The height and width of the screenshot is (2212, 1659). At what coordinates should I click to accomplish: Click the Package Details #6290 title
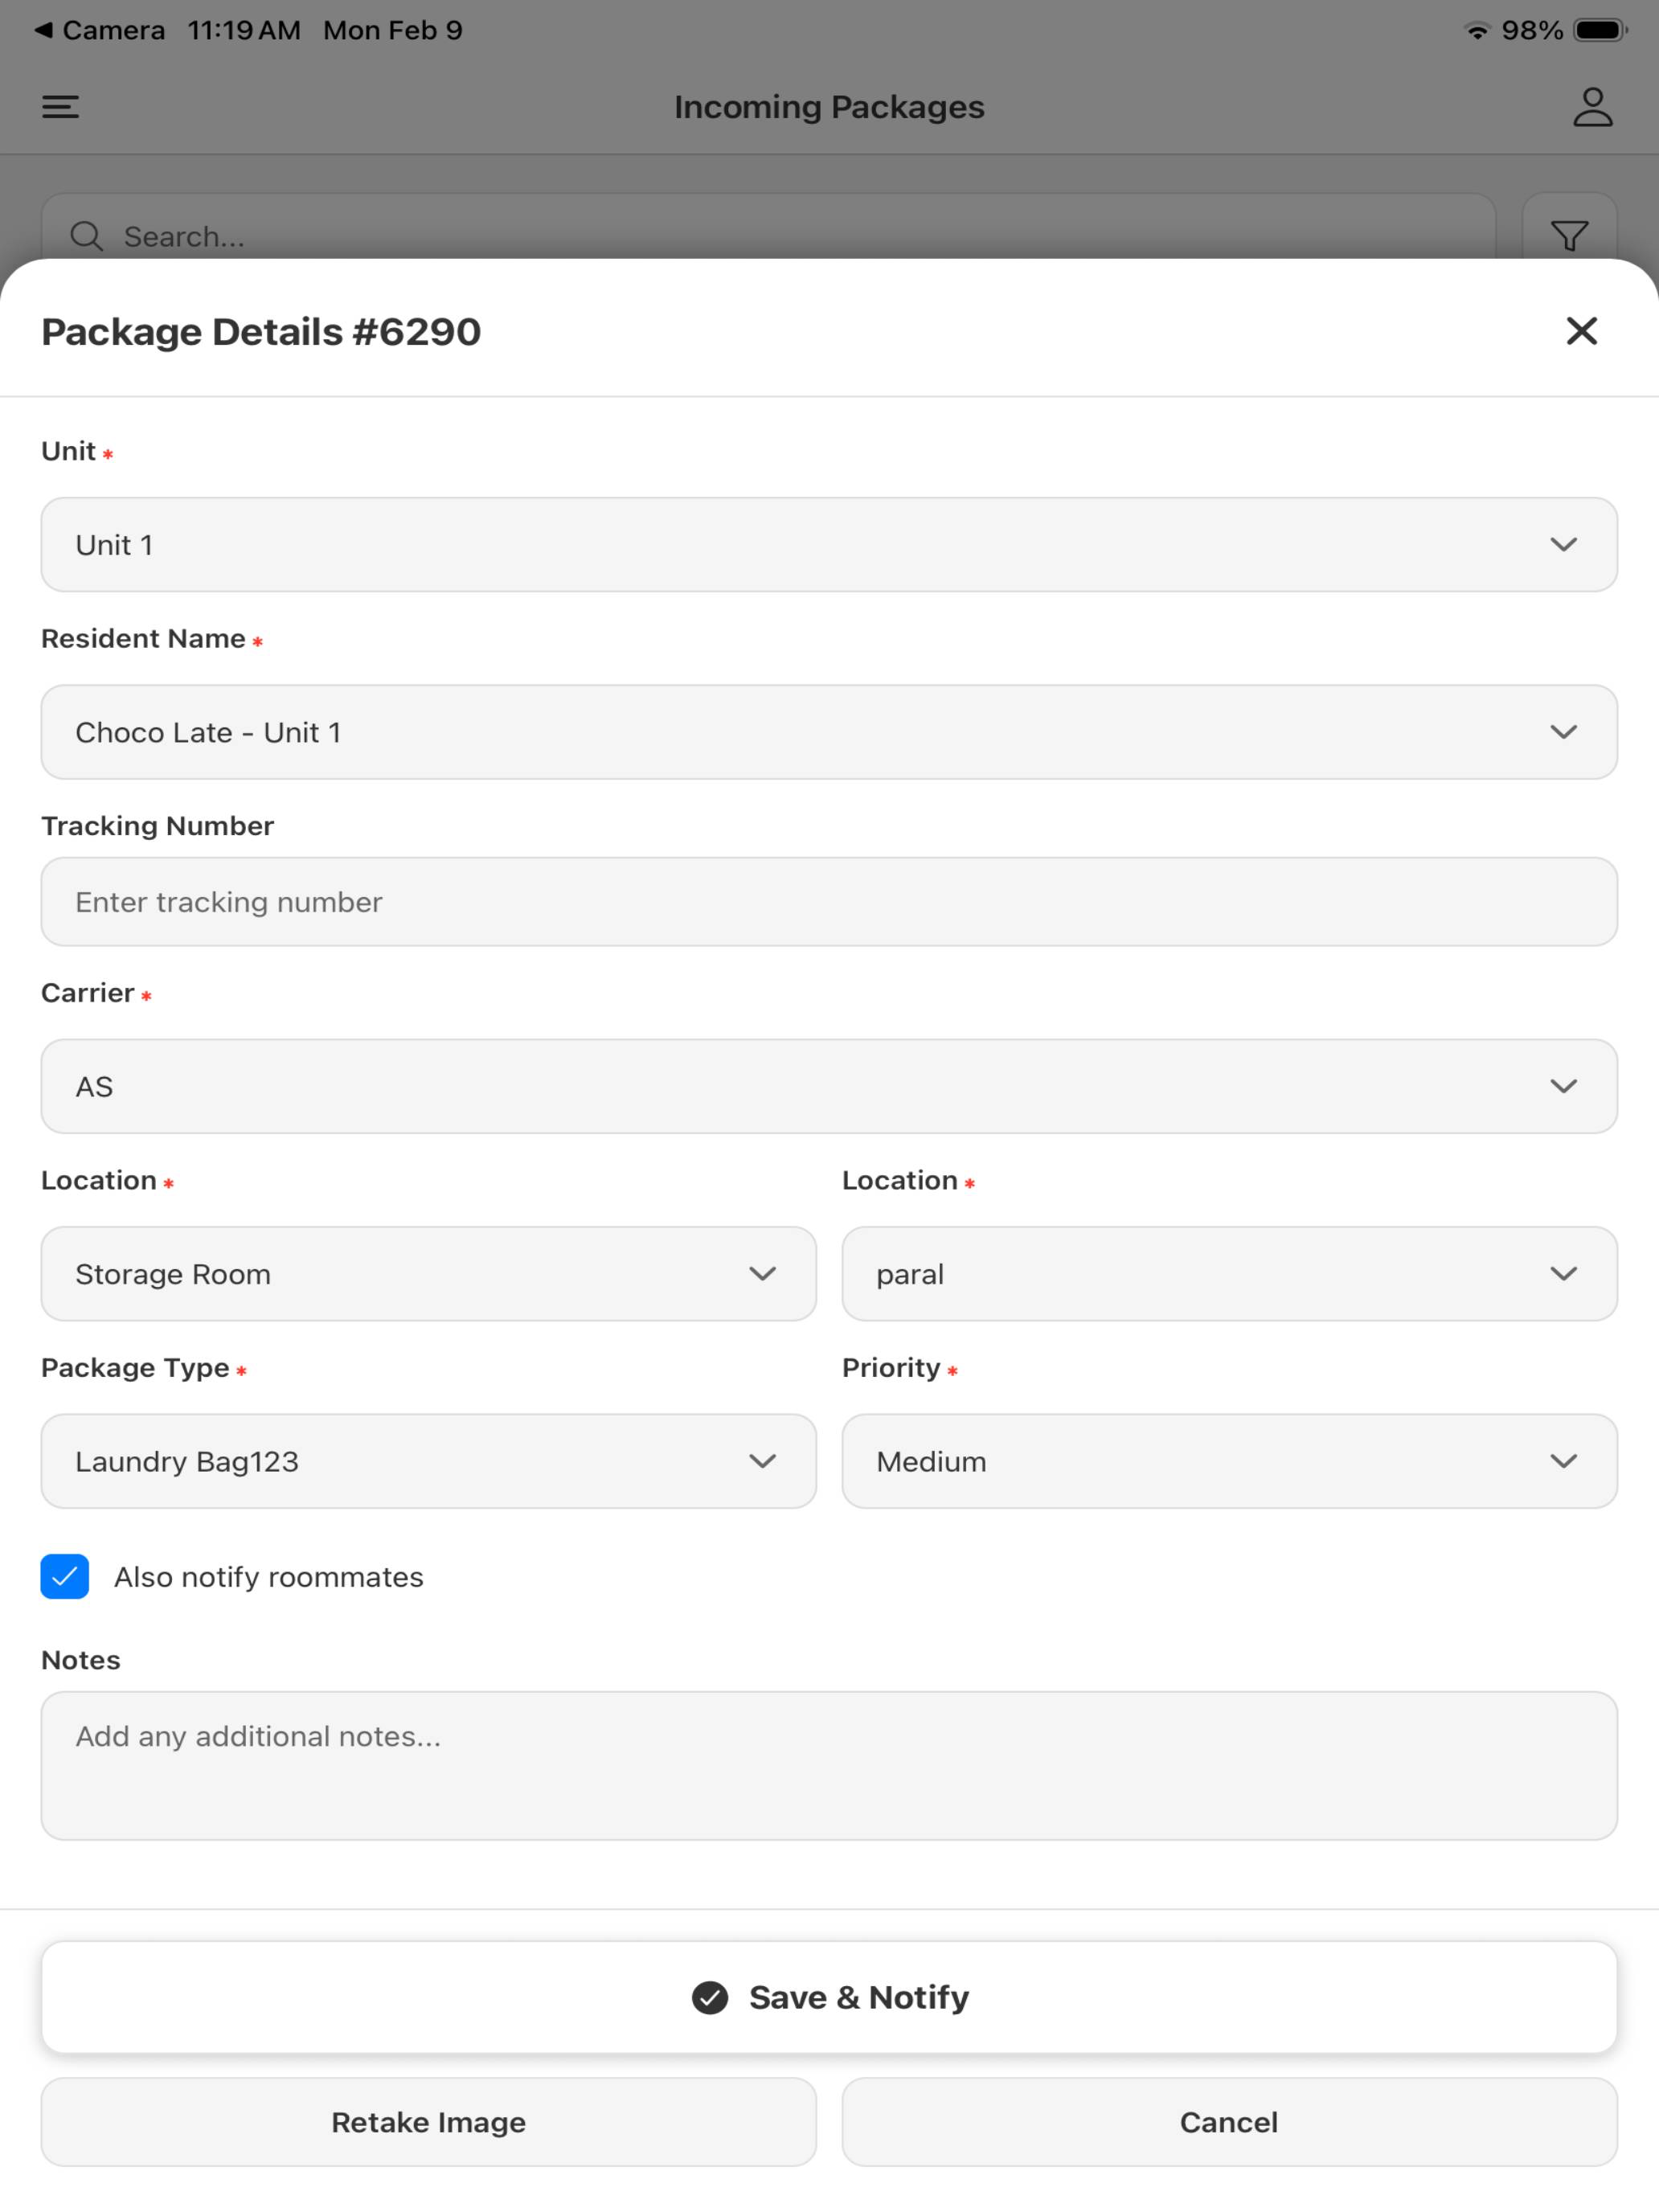[261, 332]
